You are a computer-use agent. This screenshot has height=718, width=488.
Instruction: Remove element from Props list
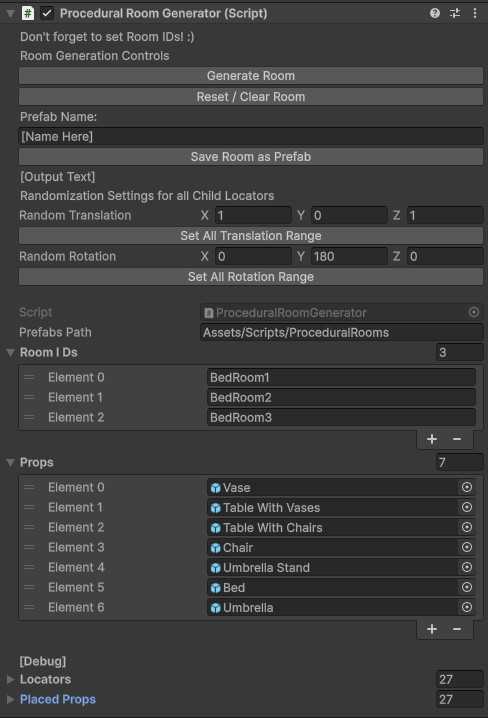click(457, 629)
